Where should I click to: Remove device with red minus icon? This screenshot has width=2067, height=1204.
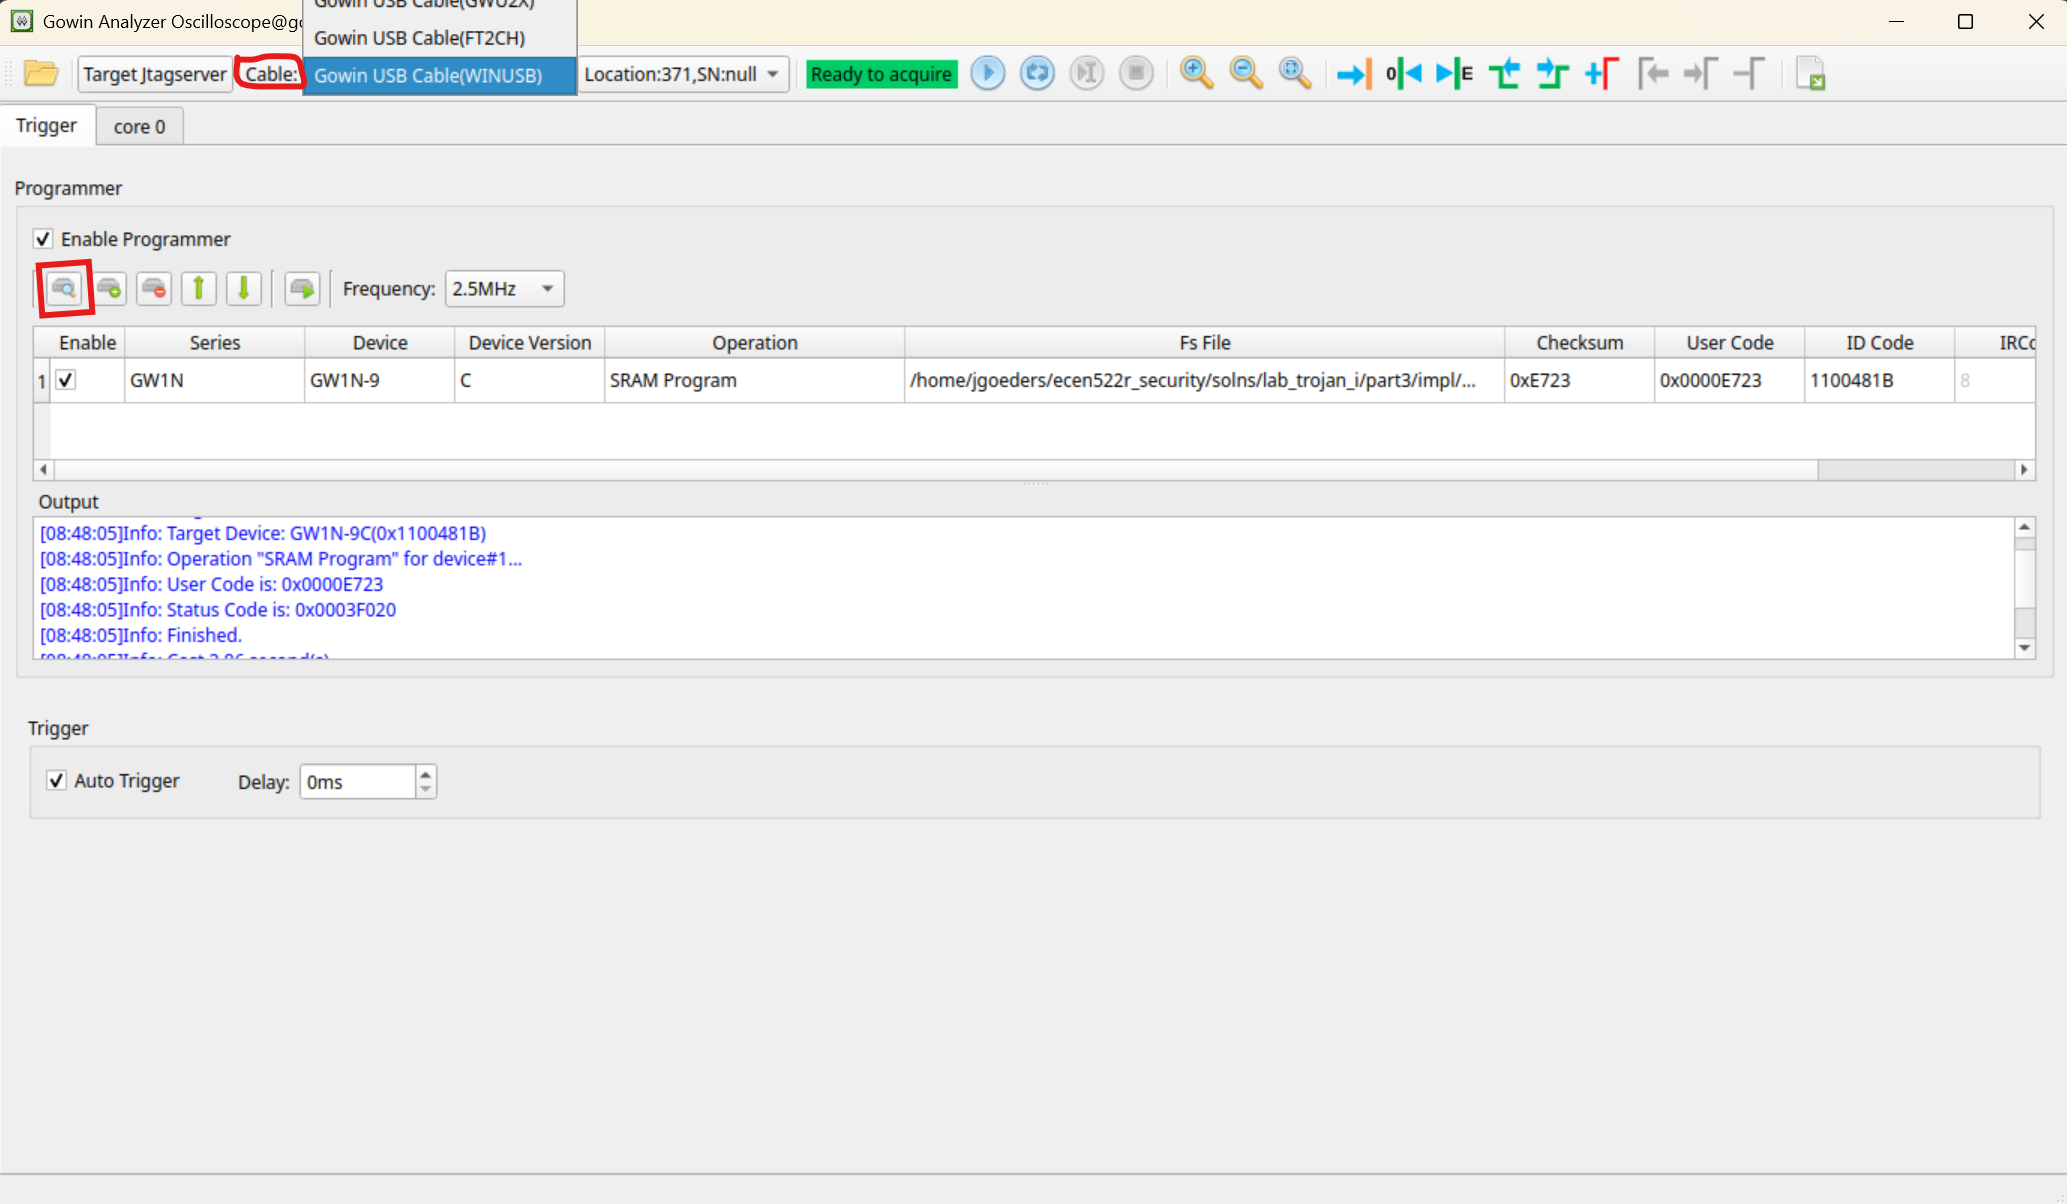[154, 289]
